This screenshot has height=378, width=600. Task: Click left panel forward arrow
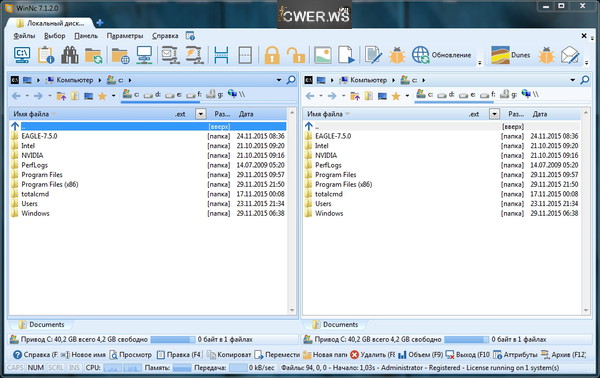[x=38, y=96]
